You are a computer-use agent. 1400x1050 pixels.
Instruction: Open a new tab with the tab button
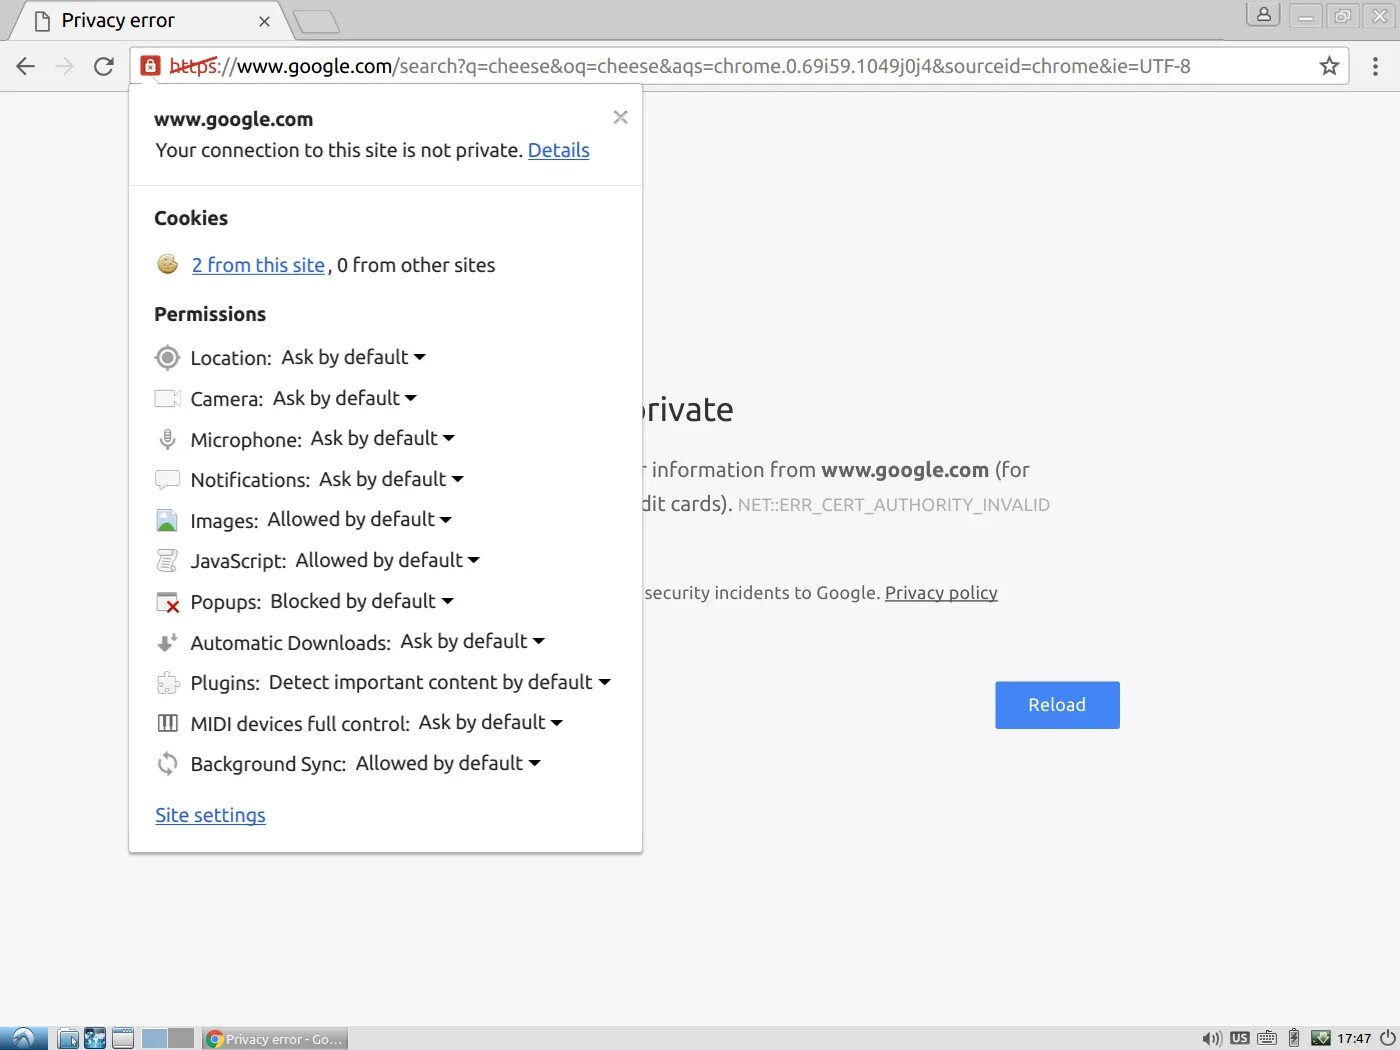pyautogui.click(x=317, y=22)
